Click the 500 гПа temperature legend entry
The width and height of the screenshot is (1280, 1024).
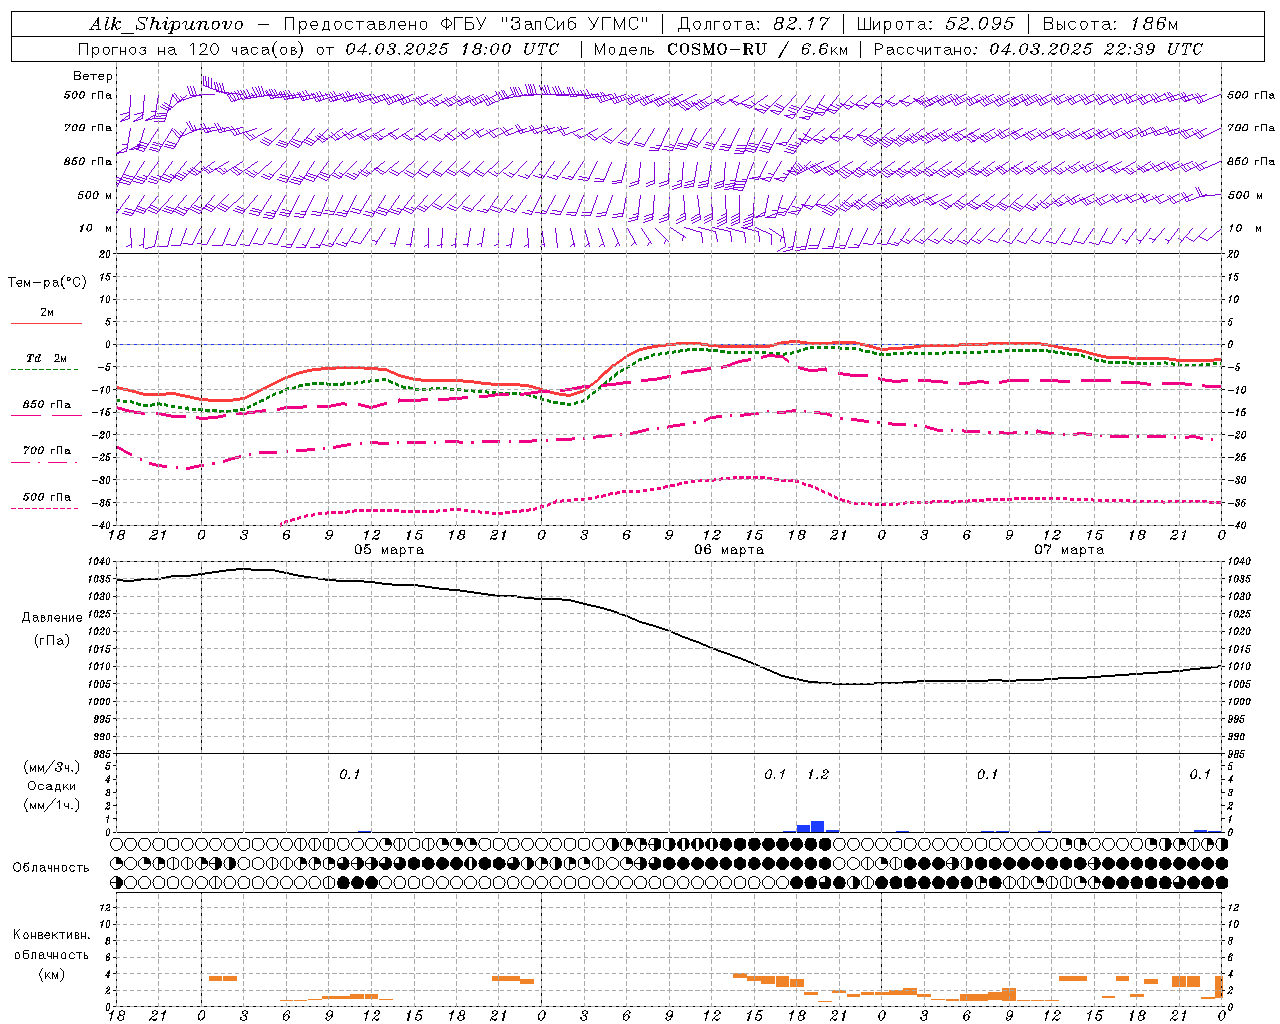(x=46, y=497)
